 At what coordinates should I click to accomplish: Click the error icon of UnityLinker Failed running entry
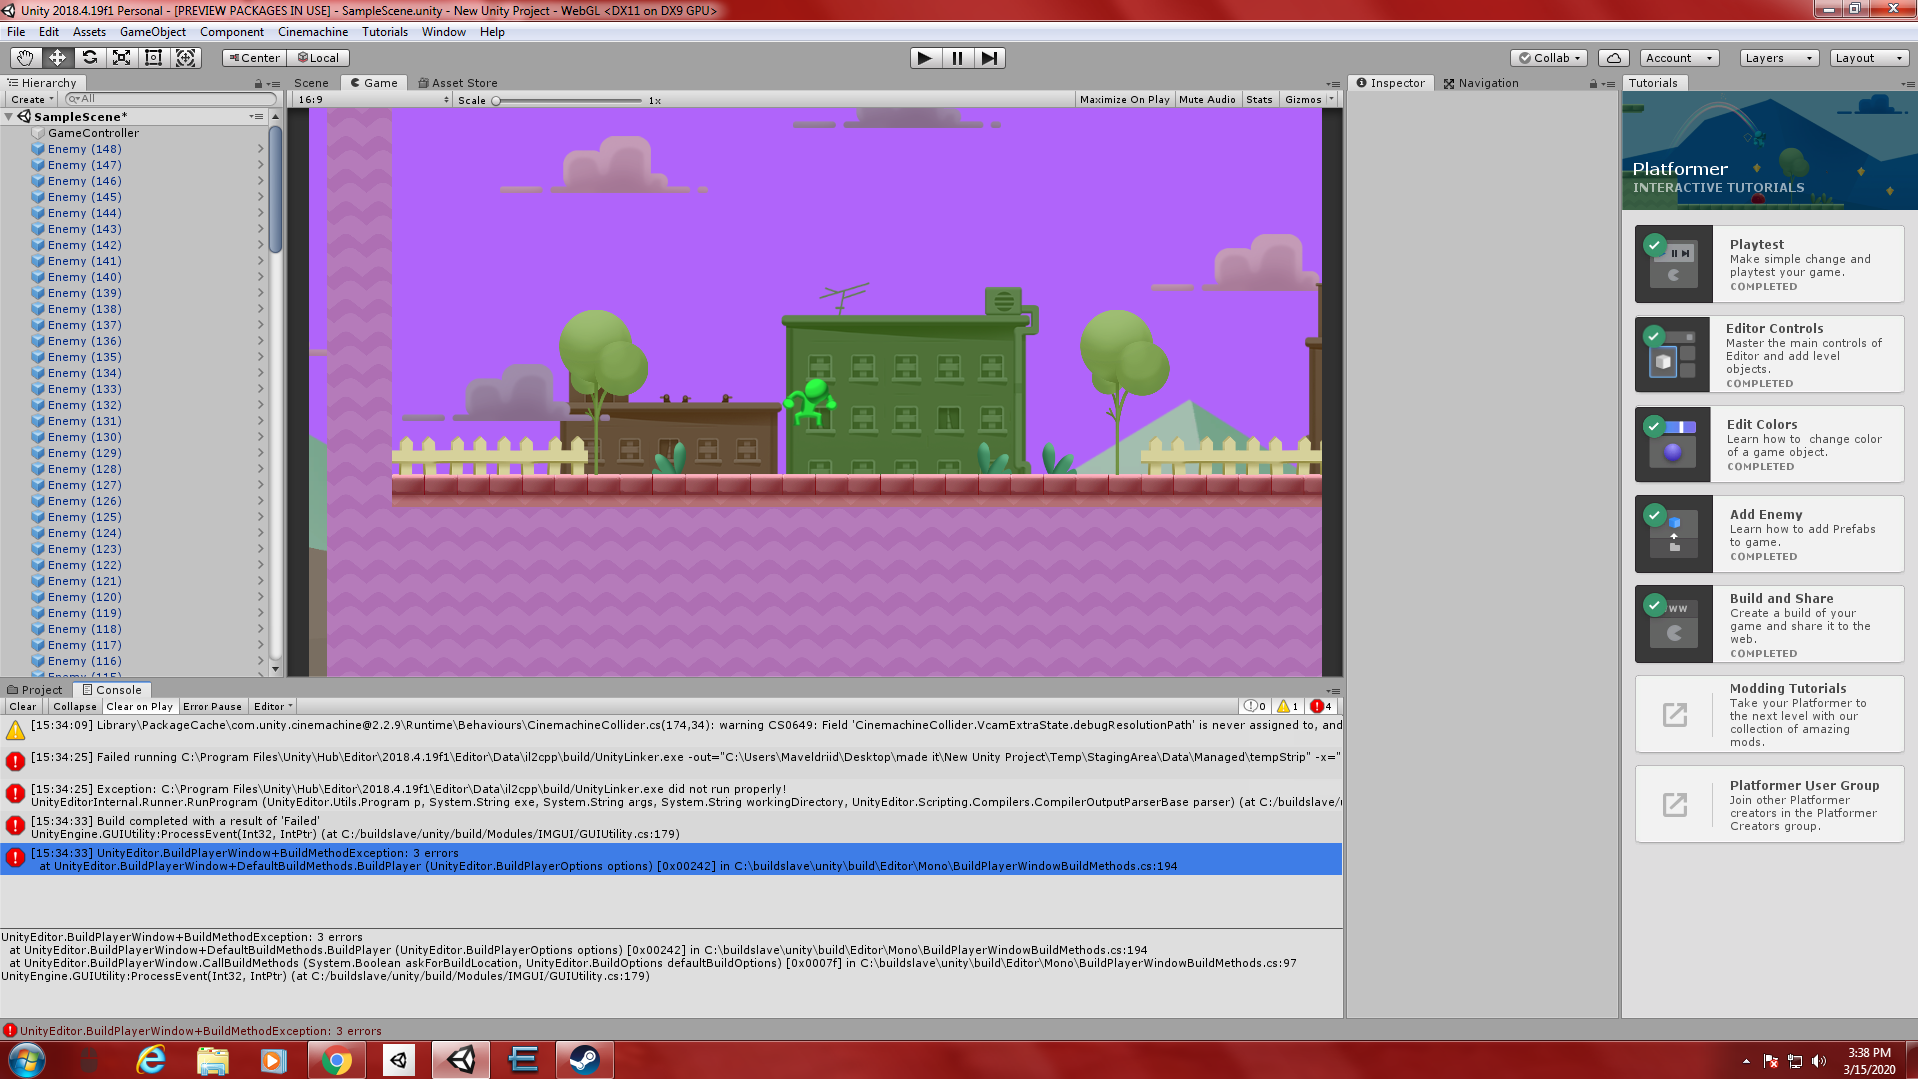tap(15, 761)
